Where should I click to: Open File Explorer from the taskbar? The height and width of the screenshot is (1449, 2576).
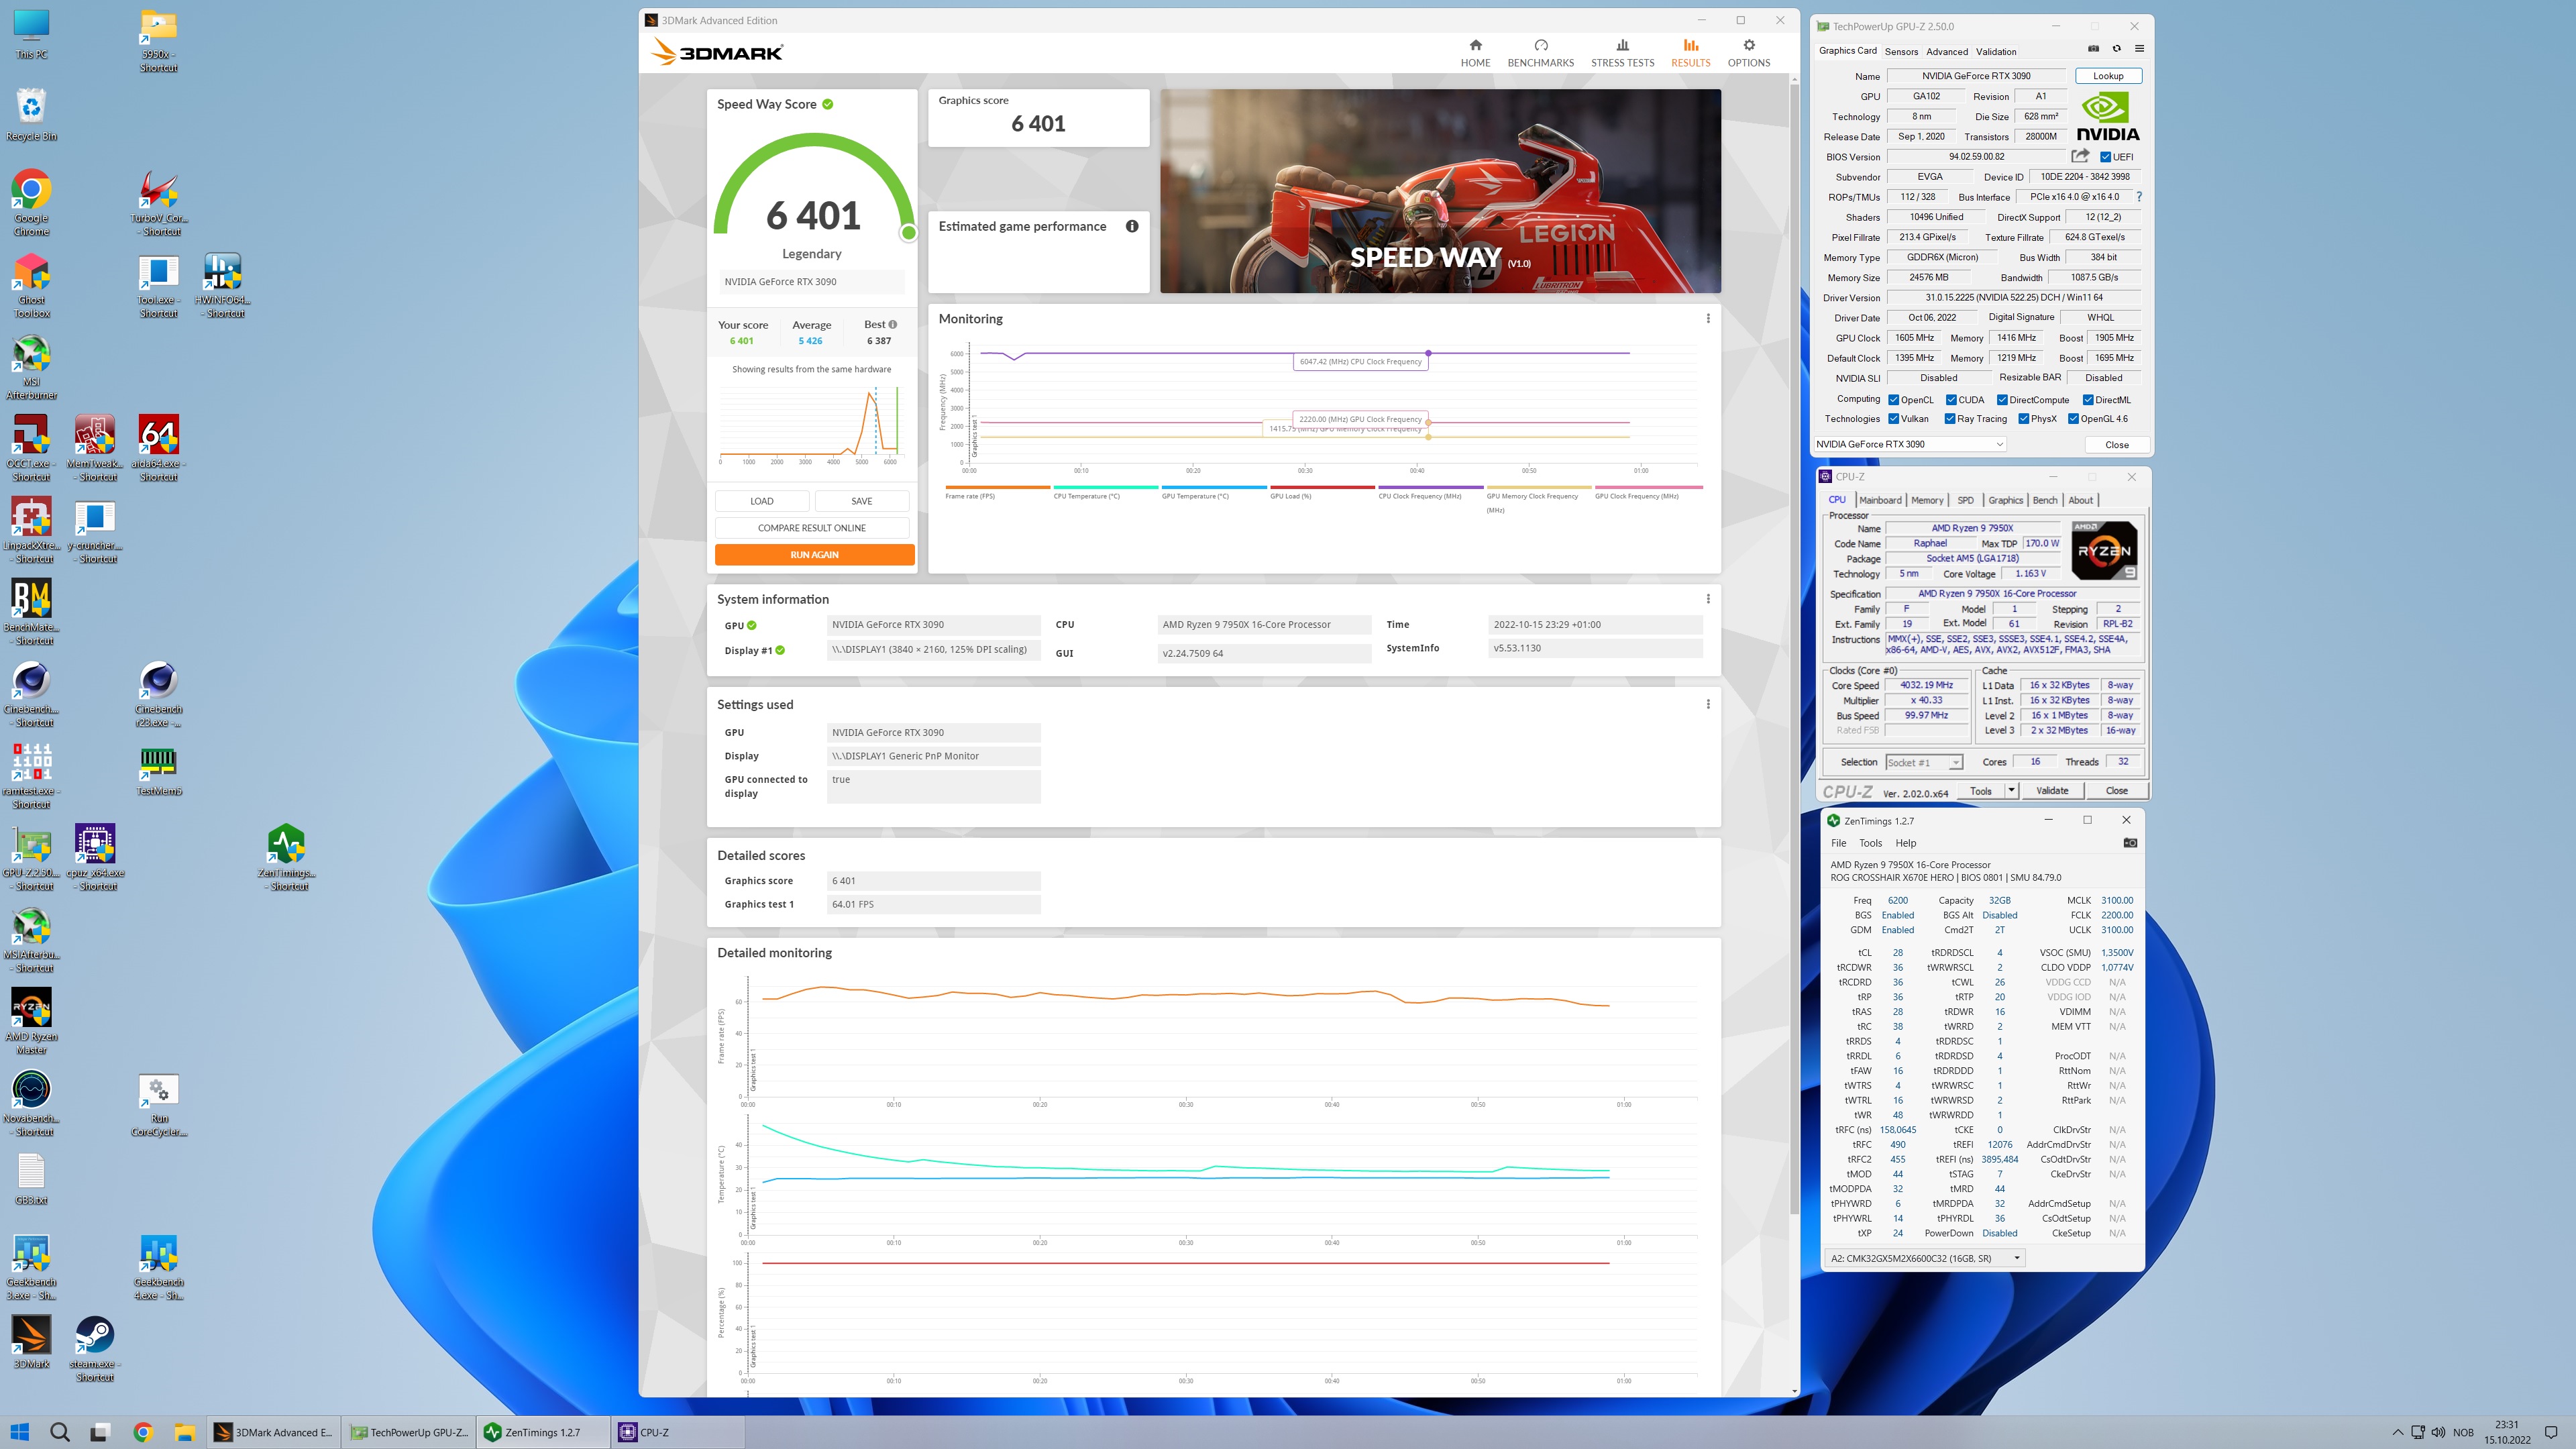(x=184, y=1432)
